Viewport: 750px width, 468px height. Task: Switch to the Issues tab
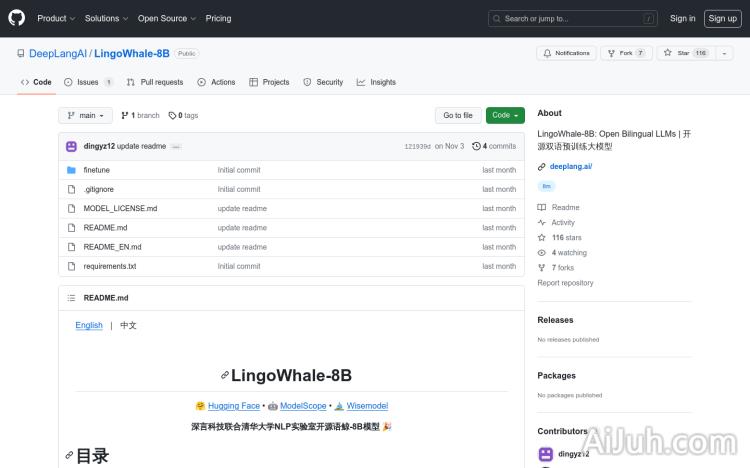(88, 82)
